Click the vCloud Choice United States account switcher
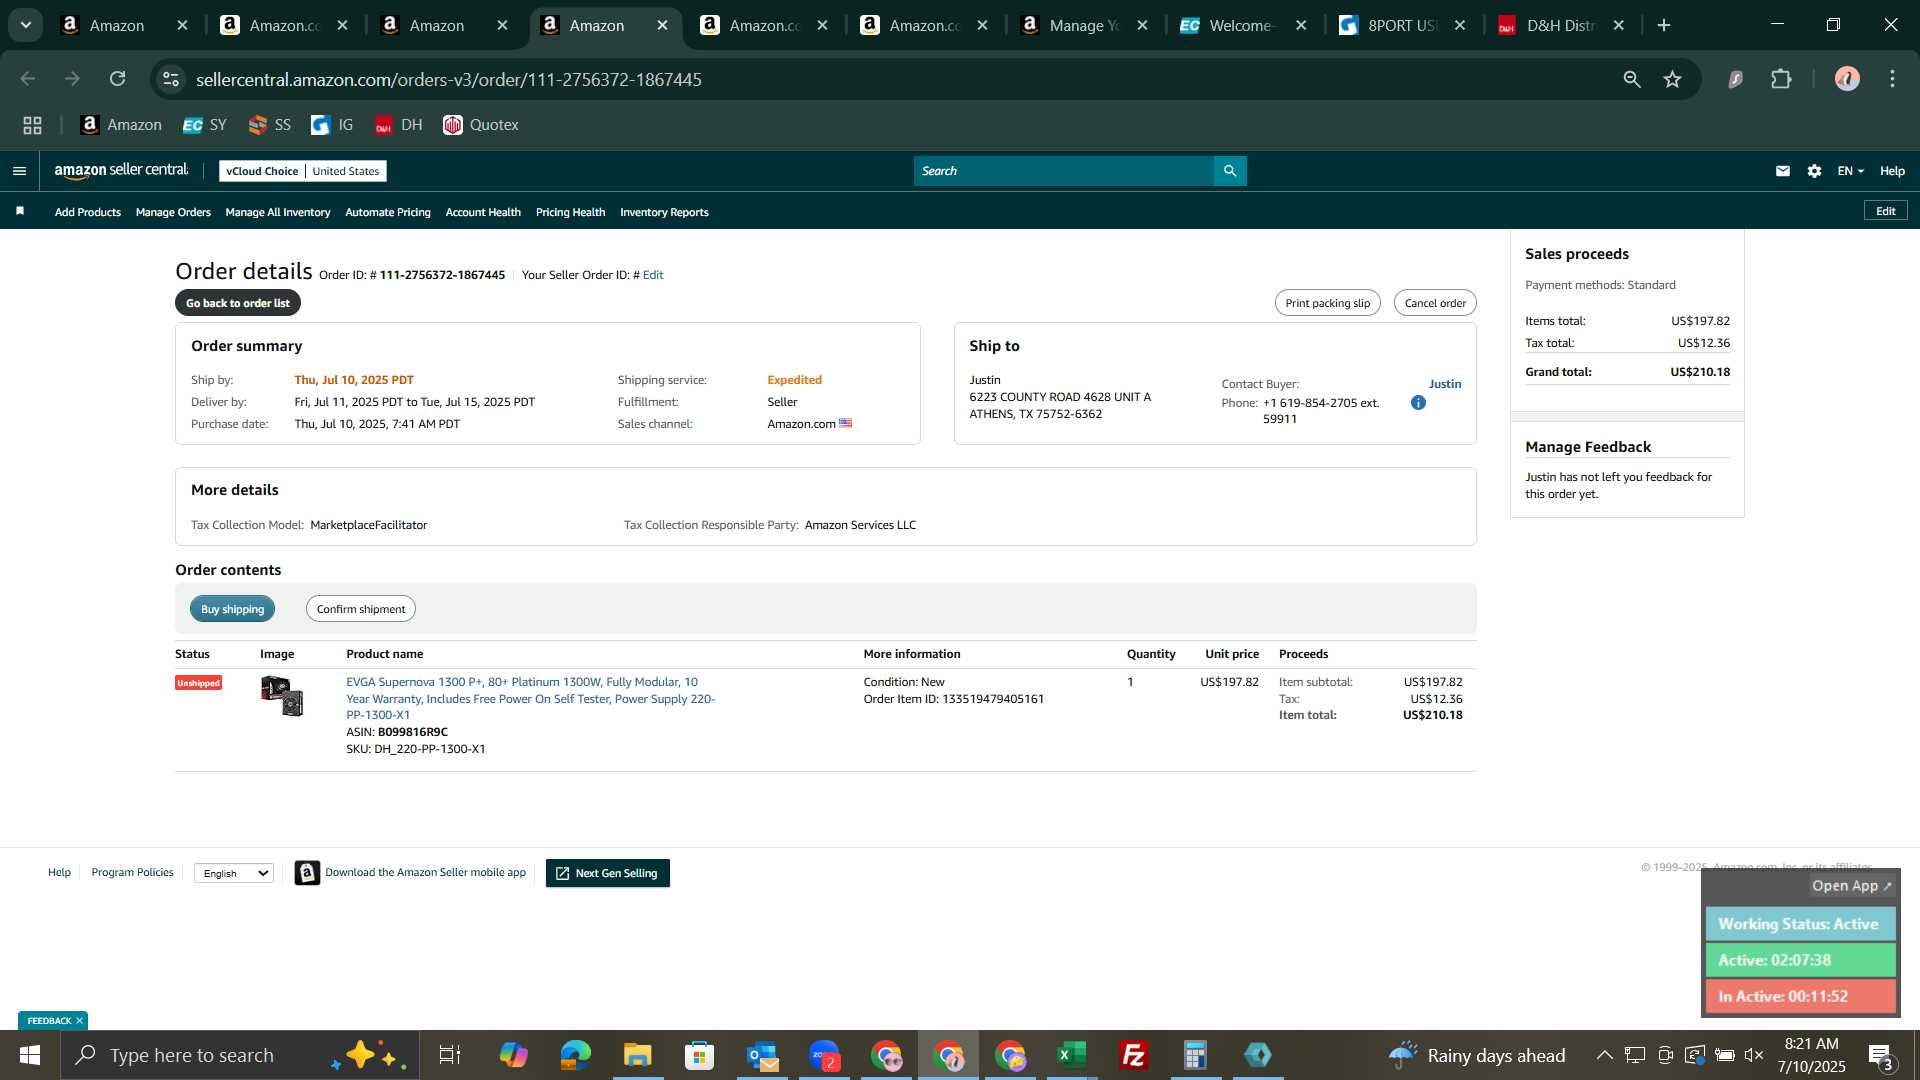The width and height of the screenshot is (1920, 1080). point(303,171)
